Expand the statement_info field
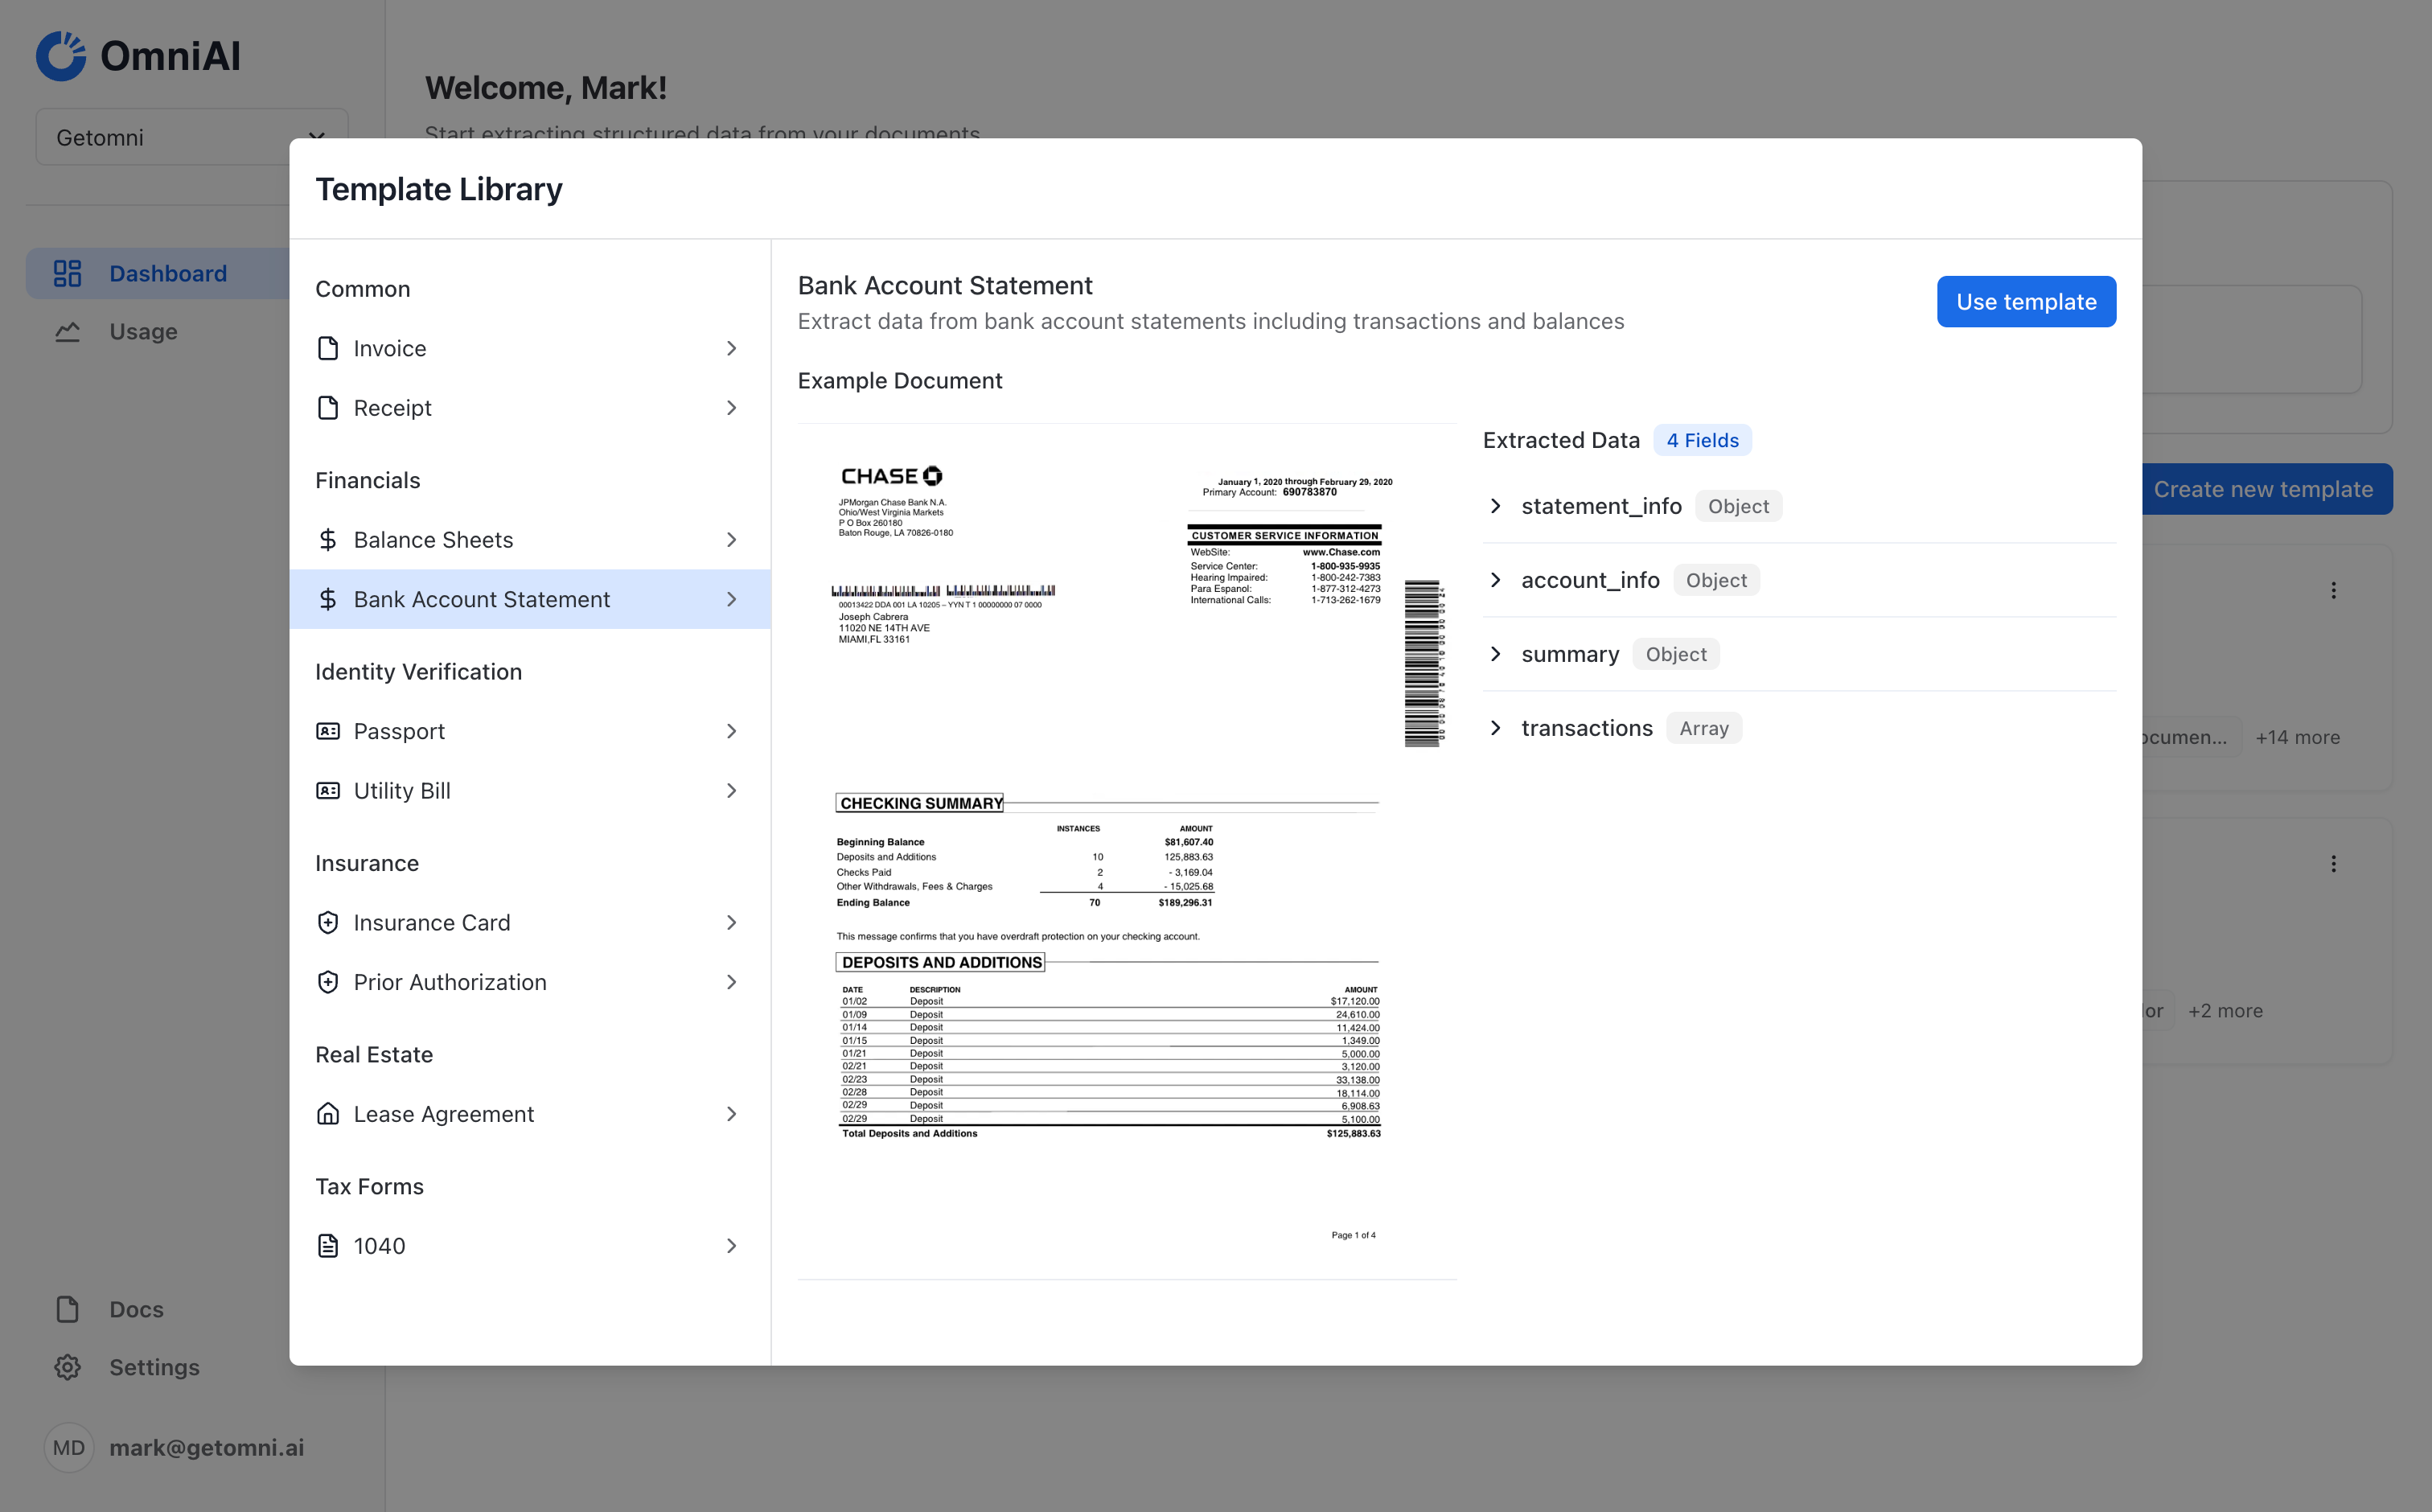This screenshot has width=2432, height=1512. pyautogui.click(x=1497, y=506)
